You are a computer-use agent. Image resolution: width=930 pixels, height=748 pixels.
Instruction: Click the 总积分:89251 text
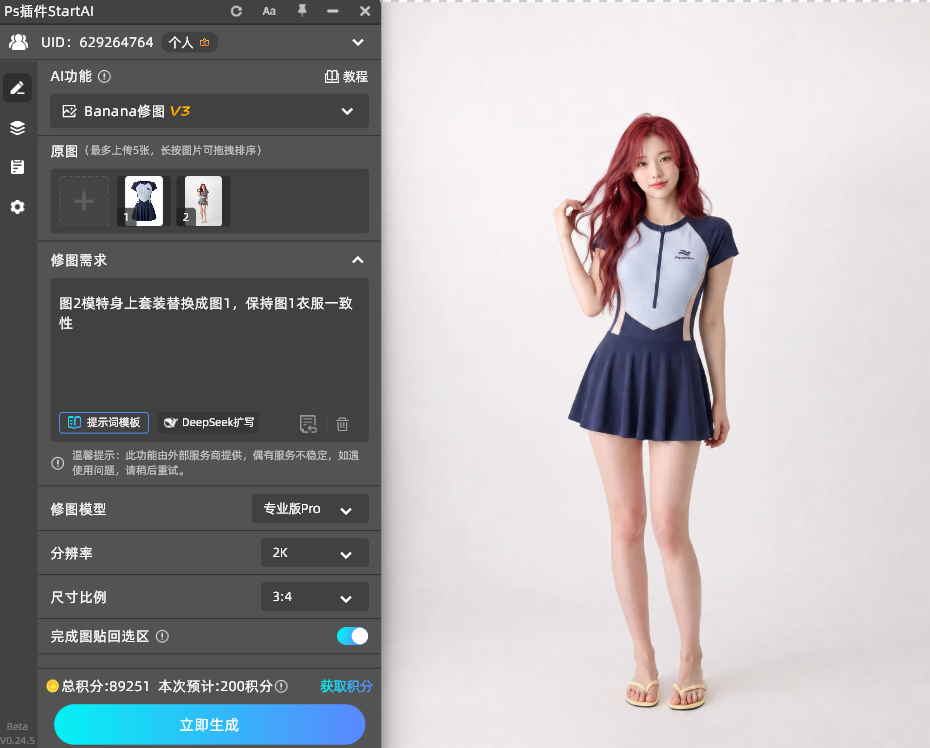pyautogui.click(x=105, y=686)
